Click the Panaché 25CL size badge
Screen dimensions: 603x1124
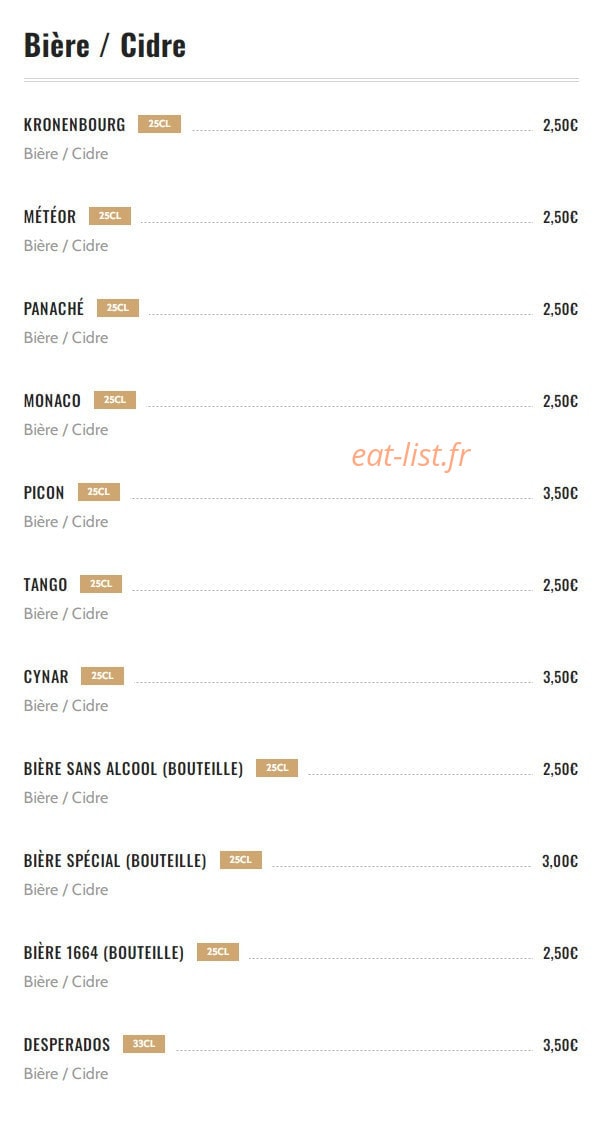tap(118, 308)
